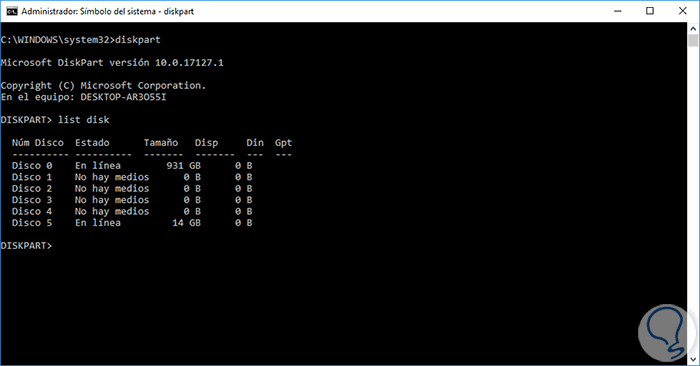The height and width of the screenshot is (366, 700).
Task: Click the scrollbar up arrow
Action: (x=693, y=29)
